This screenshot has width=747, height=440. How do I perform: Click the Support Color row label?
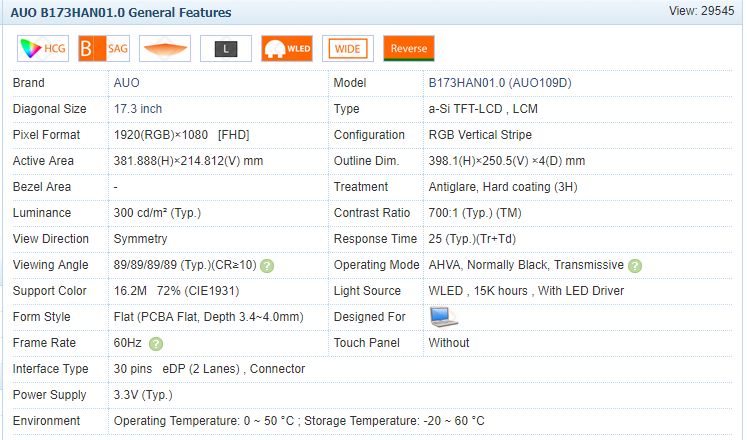point(50,291)
